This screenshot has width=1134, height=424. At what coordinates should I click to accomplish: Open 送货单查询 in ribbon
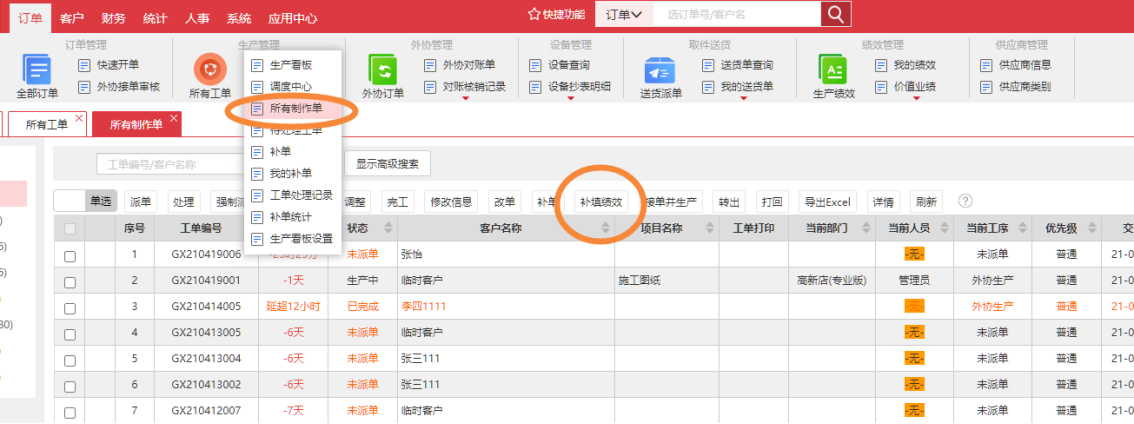737,65
